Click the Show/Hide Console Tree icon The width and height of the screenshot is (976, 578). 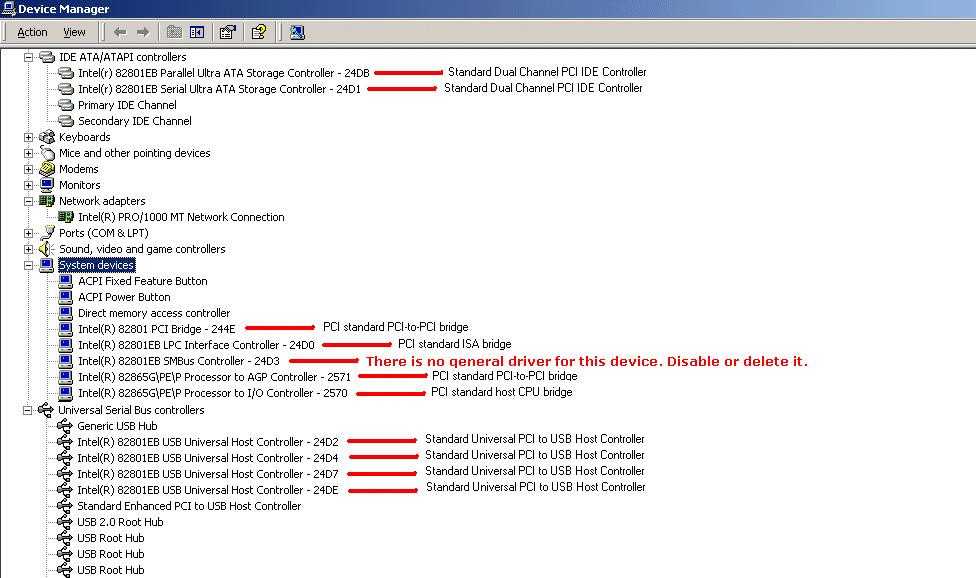(x=197, y=32)
